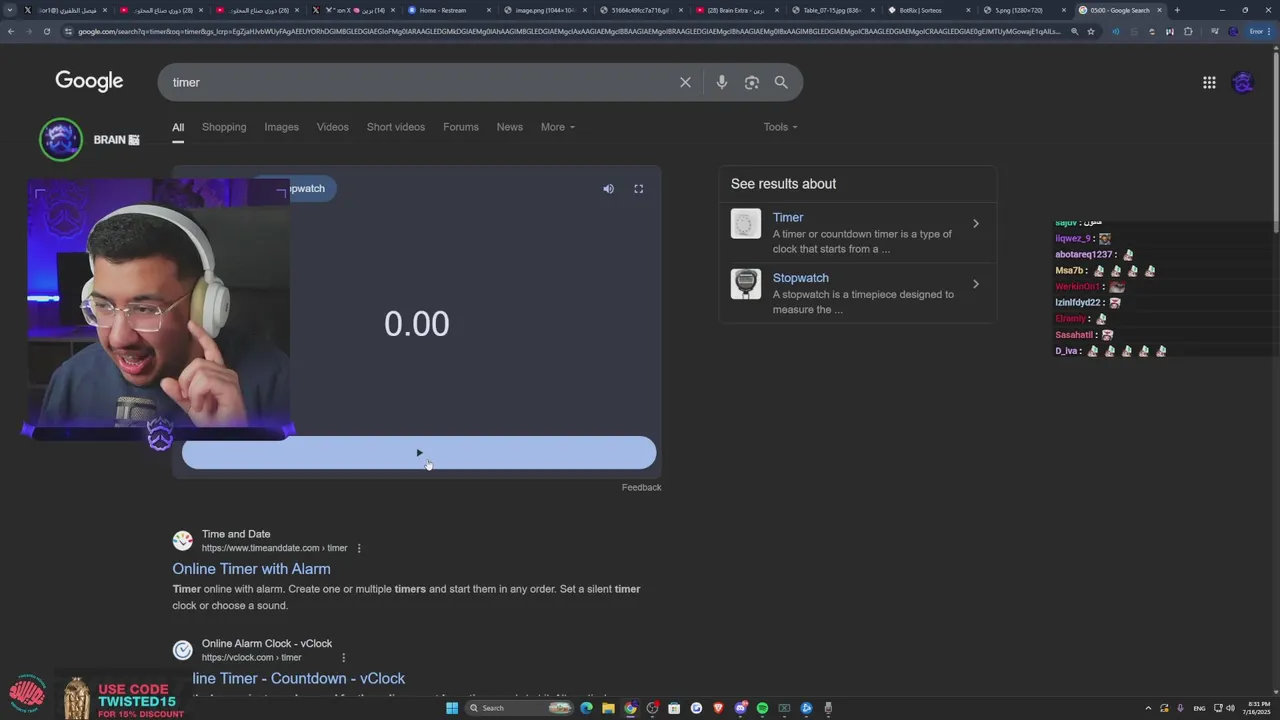Switch to the Videos tab
Image resolution: width=1280 pixels, height=720 pixels.
coord(333,127)
